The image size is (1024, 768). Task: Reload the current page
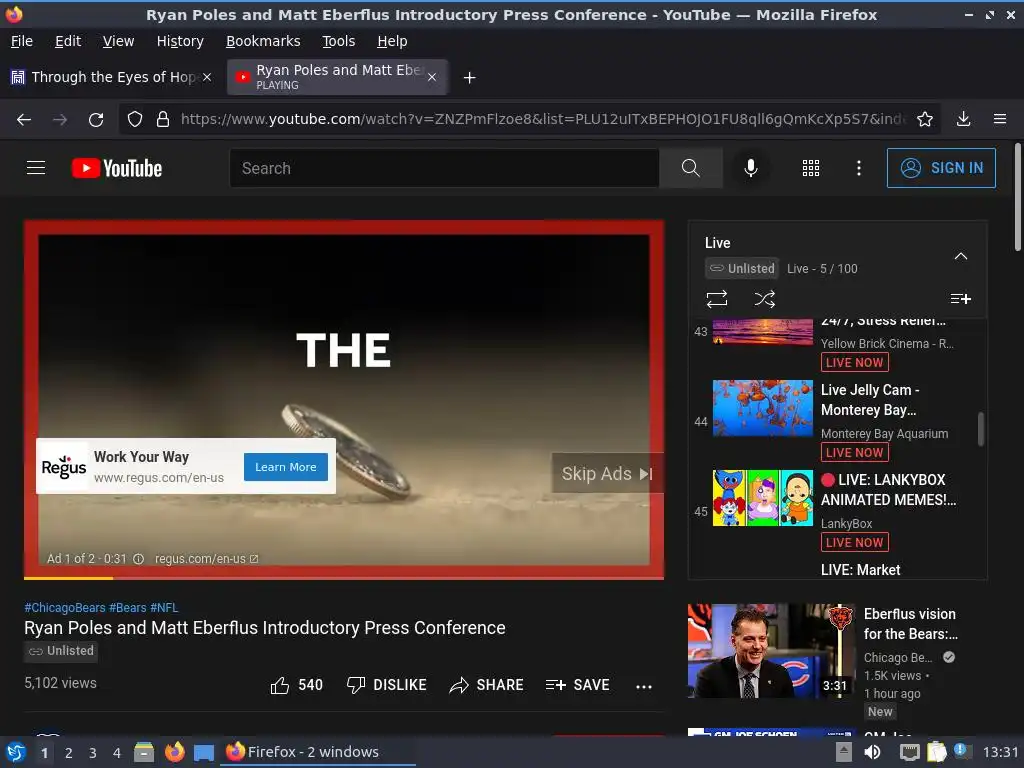pyautogui.click(x=96, y=120)
